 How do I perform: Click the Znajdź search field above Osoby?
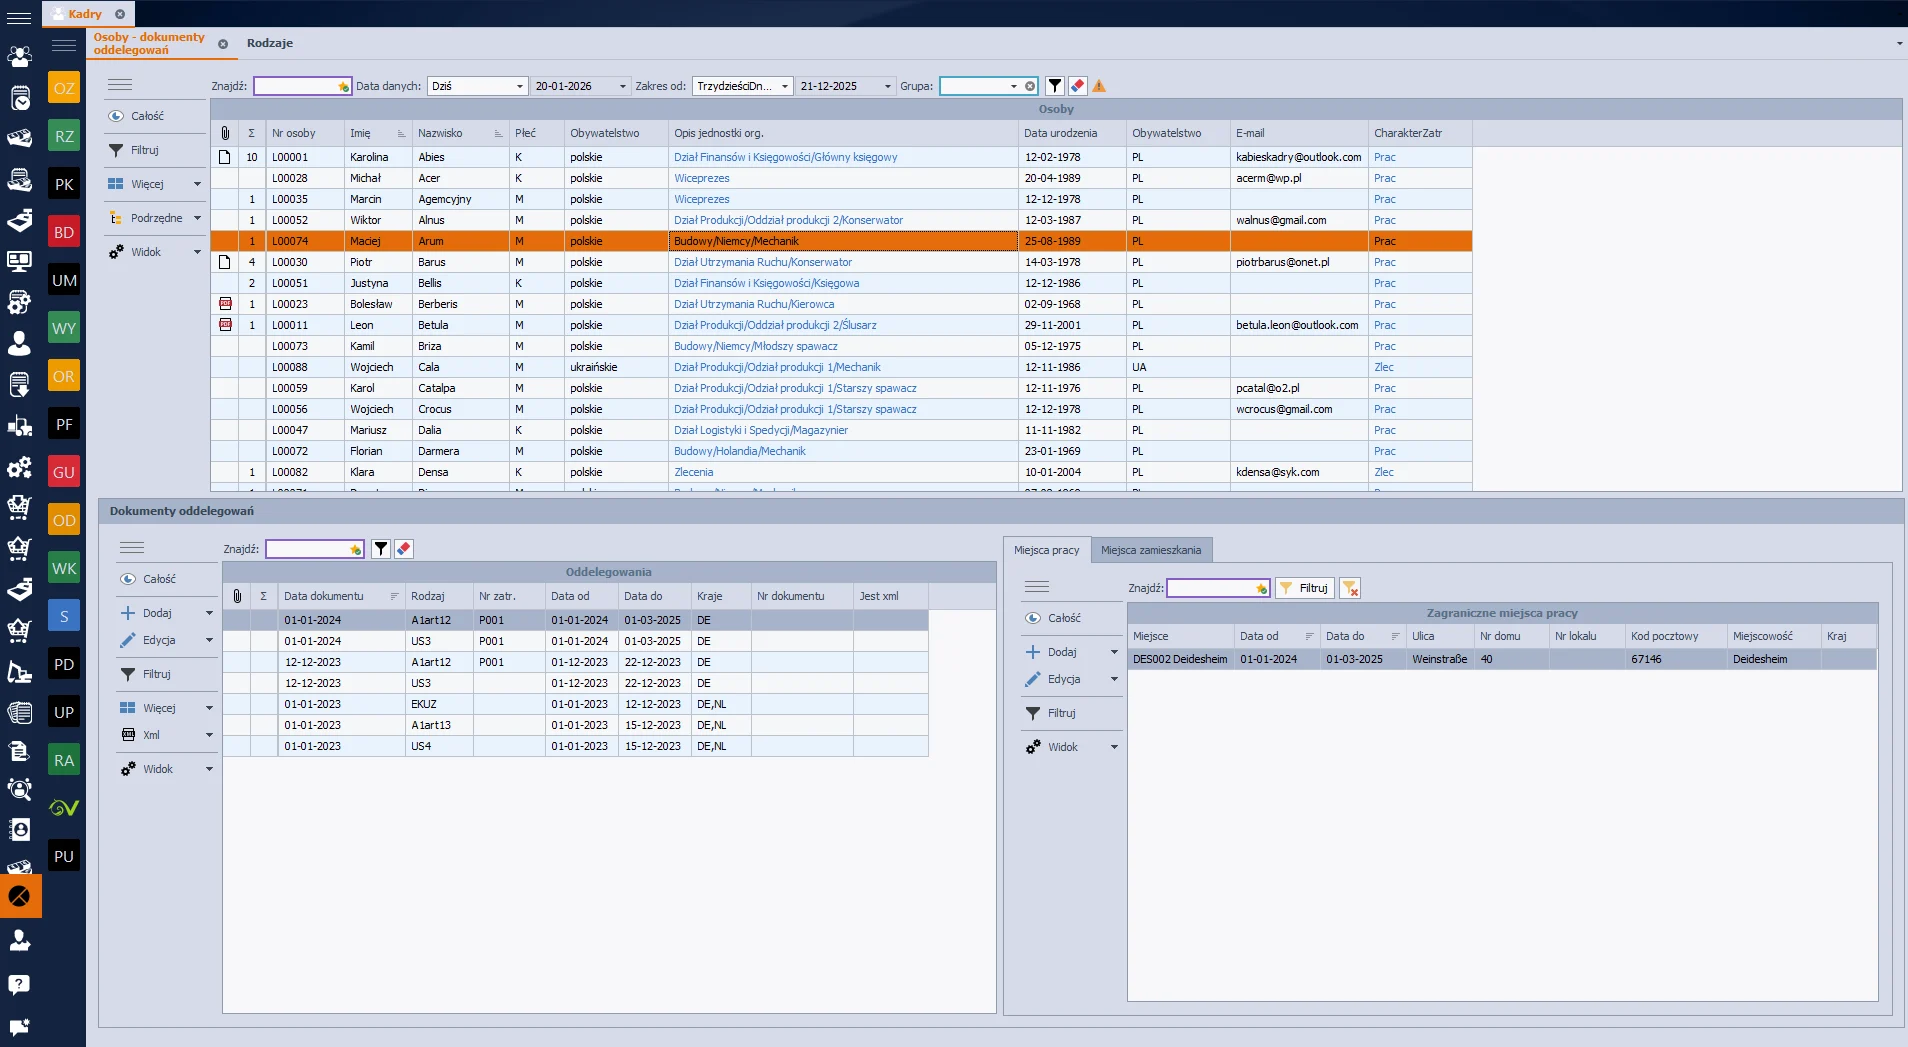point(296,86)
